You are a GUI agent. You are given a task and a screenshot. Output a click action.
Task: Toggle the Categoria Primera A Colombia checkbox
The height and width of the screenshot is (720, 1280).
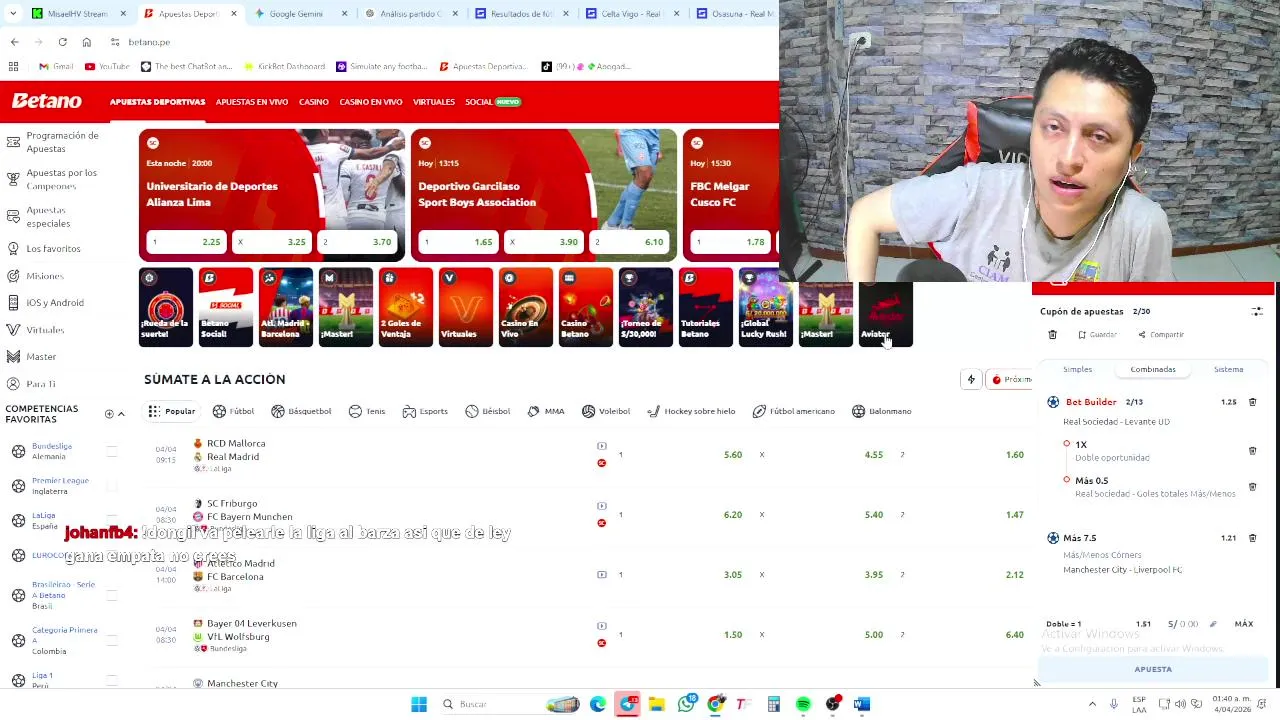pyautogui.click(x=112, y=640)
